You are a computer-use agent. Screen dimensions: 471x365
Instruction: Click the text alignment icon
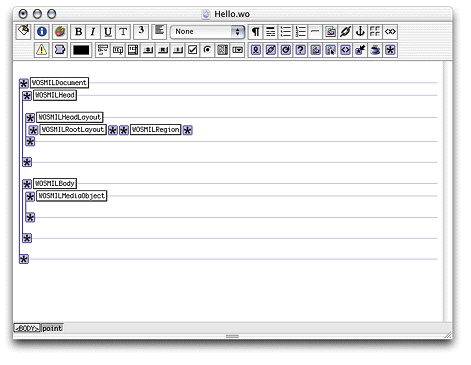(159, 32)
